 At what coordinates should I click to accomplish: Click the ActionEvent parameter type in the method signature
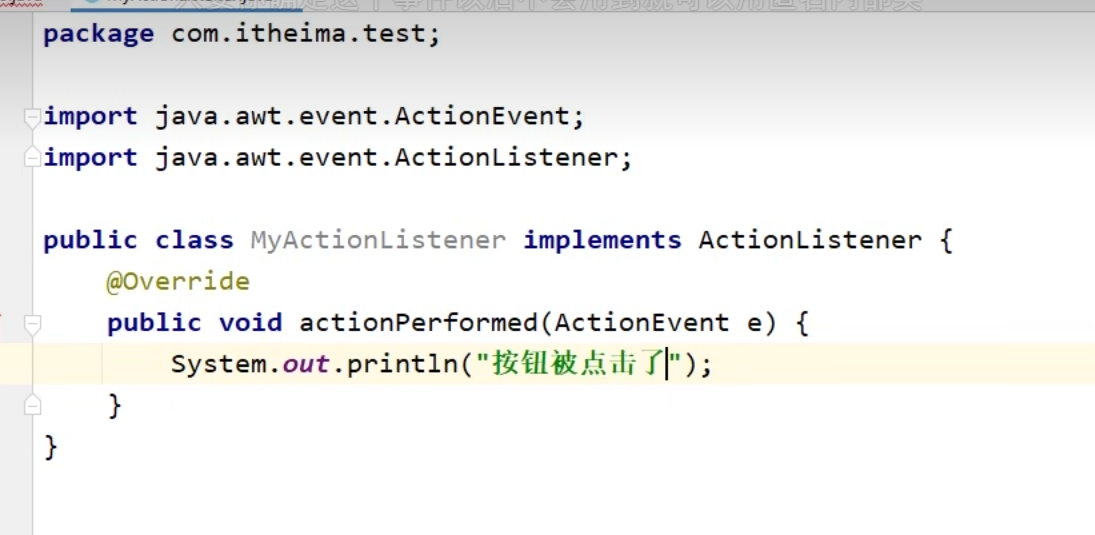[x=641, y=323]
